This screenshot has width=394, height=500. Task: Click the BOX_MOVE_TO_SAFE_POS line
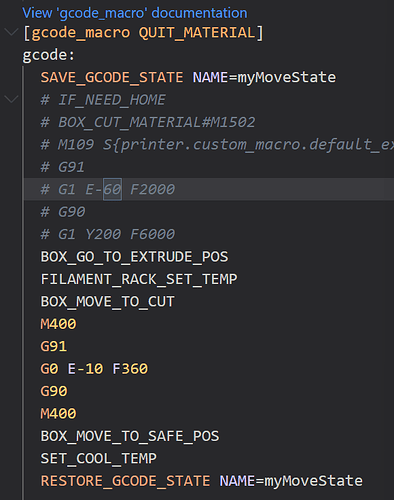(130, 436)
